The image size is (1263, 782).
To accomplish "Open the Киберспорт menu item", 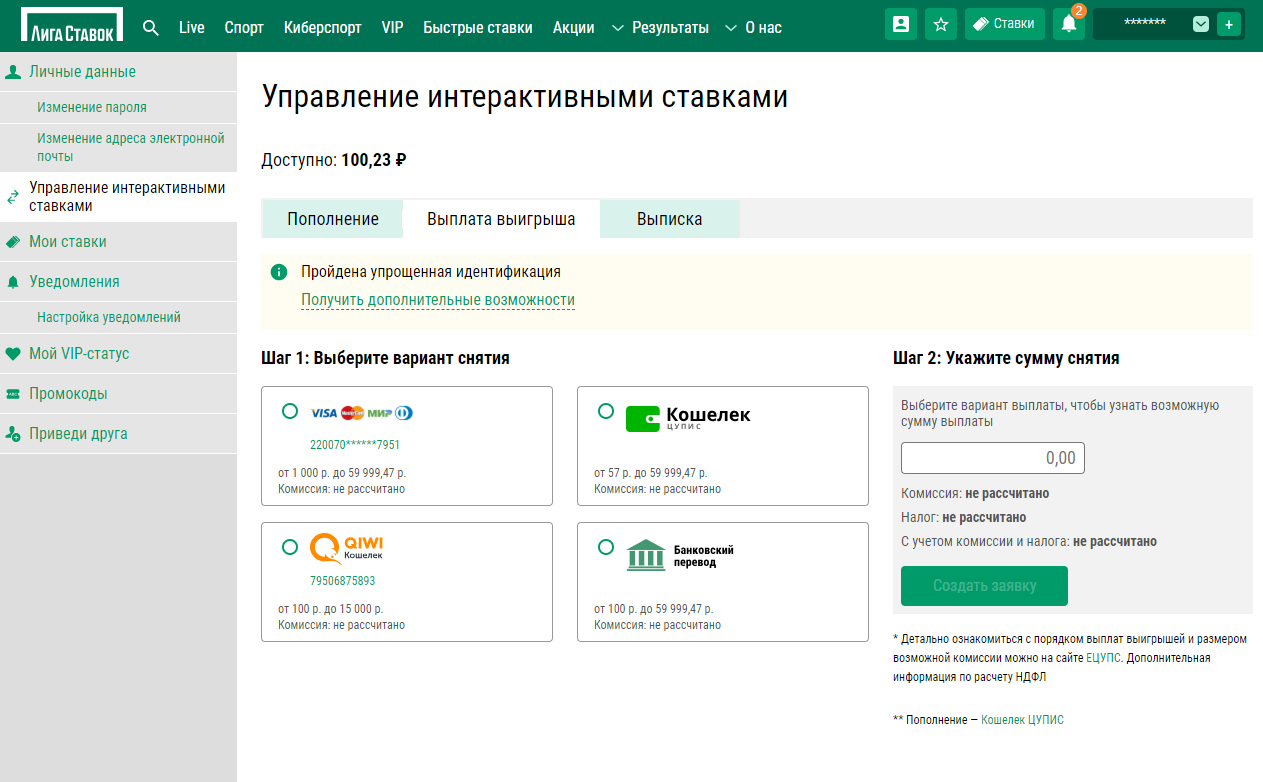I will (323, 27).
